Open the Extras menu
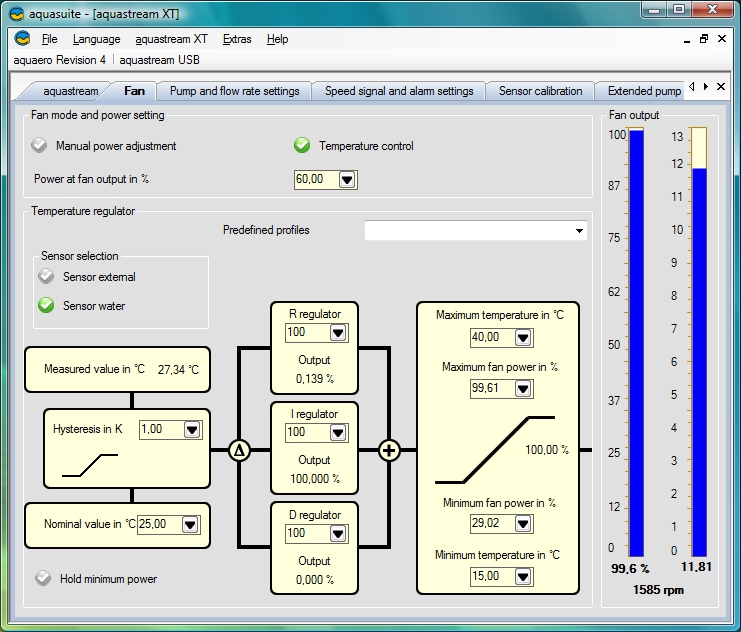Viewport: 741px width, 632px height. [237, 39]
